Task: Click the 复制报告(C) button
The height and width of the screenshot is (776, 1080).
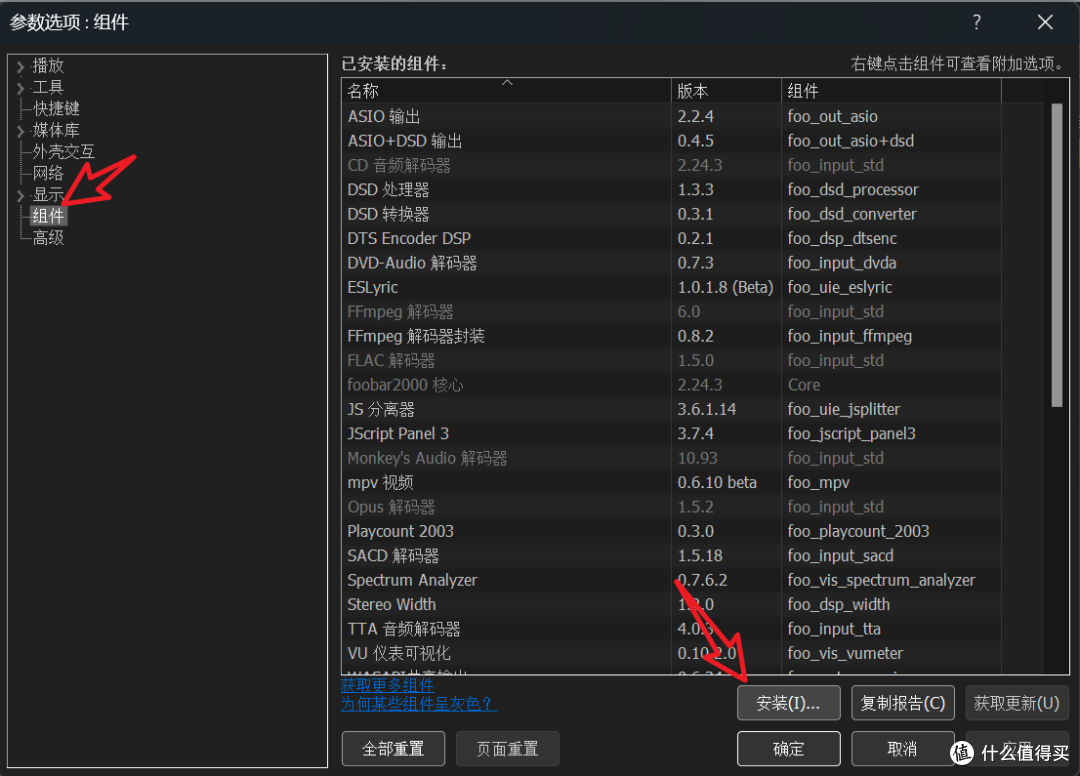Action: pyautogui.click(x=903, y=703)
